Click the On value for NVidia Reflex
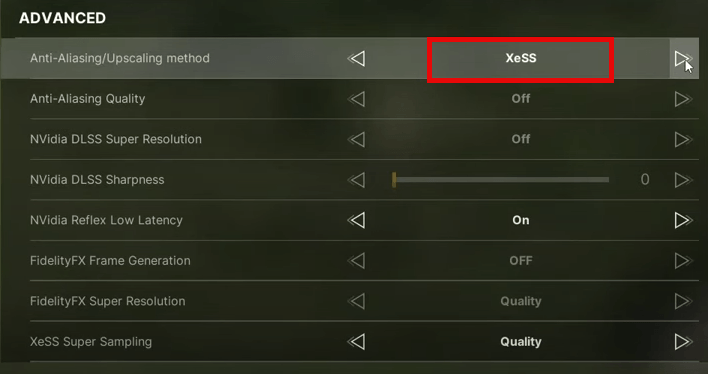Image resolution: width=708 pixels, height=374 pixels. (521, 220)
